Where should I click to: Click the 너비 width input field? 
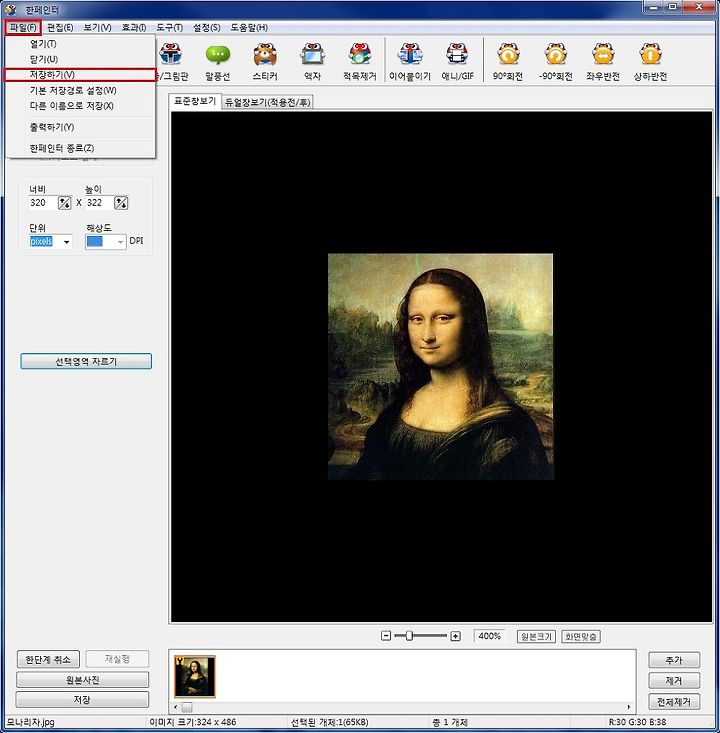click(x=43, y=203)
